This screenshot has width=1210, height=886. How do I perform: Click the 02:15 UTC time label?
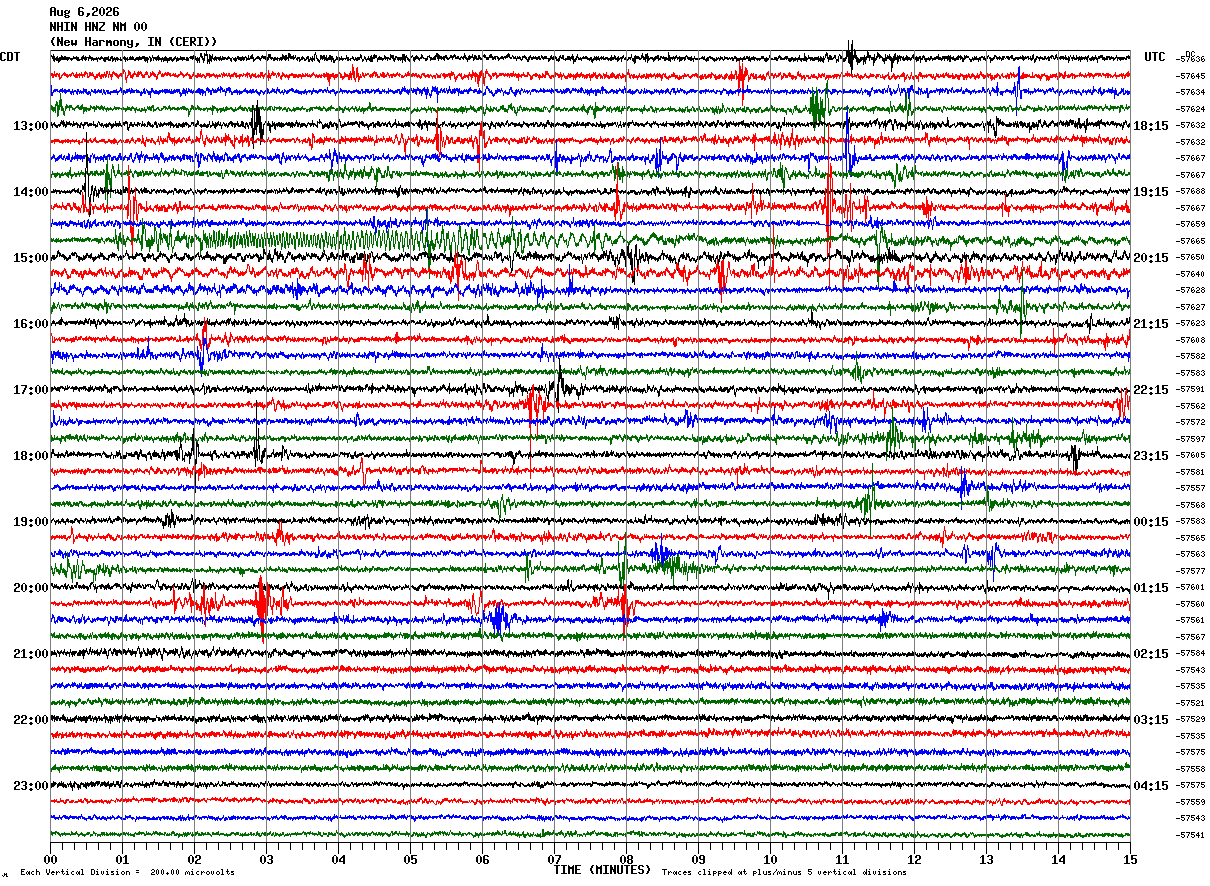1151,654
